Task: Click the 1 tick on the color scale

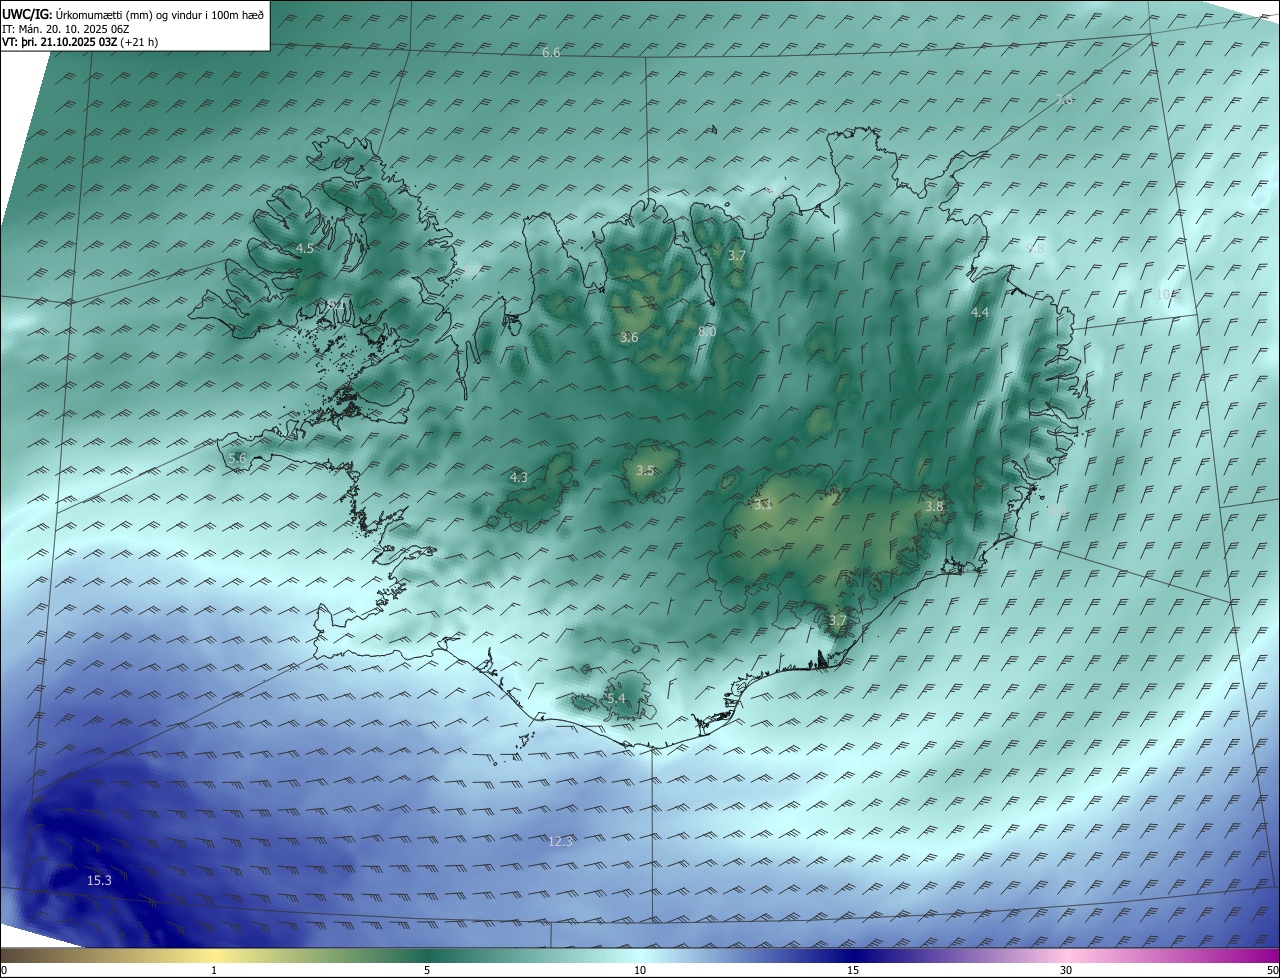Action: 214,970
